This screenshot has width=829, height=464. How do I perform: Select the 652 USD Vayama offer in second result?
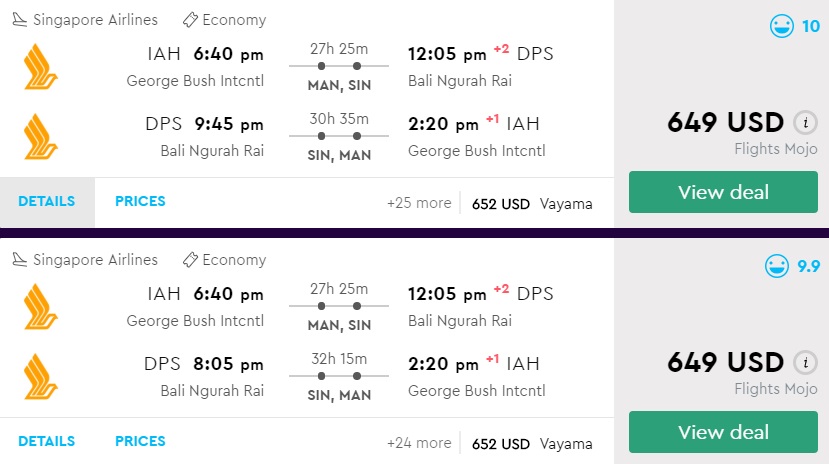point(532,444)
